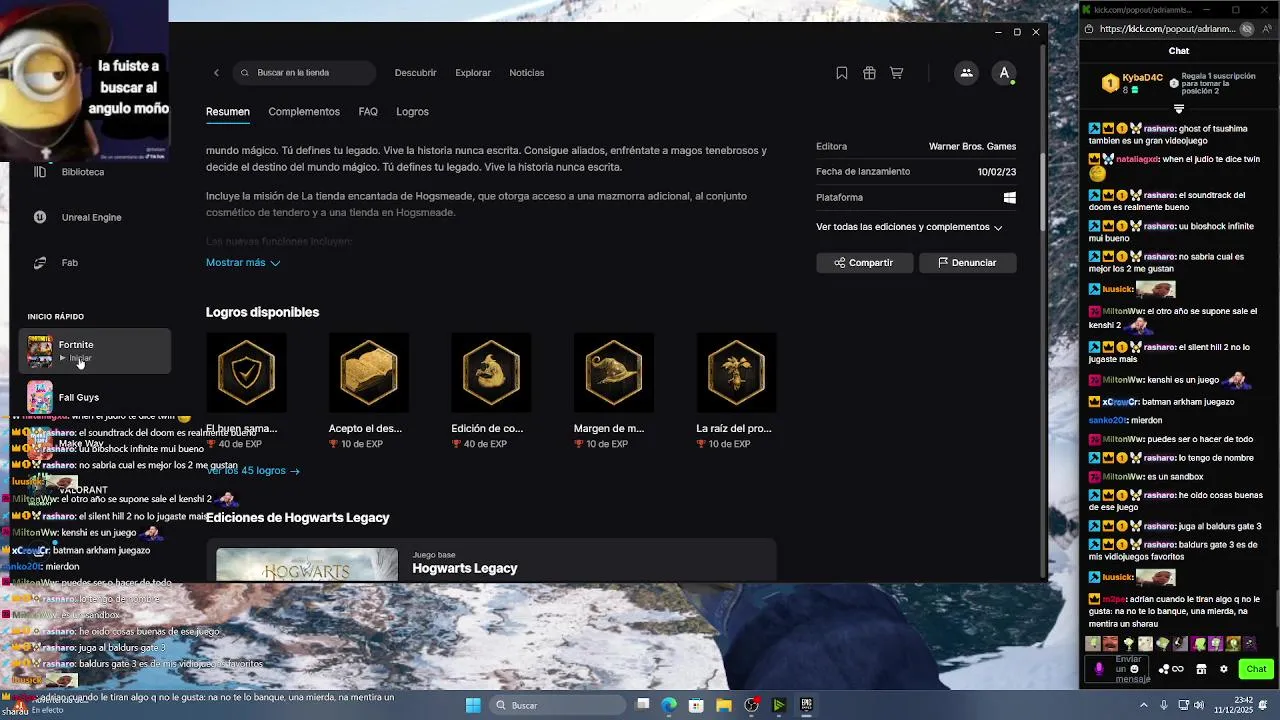The image size is (1280, 720).
Task: Switch to the Logros tab
Action: (412, 112)
